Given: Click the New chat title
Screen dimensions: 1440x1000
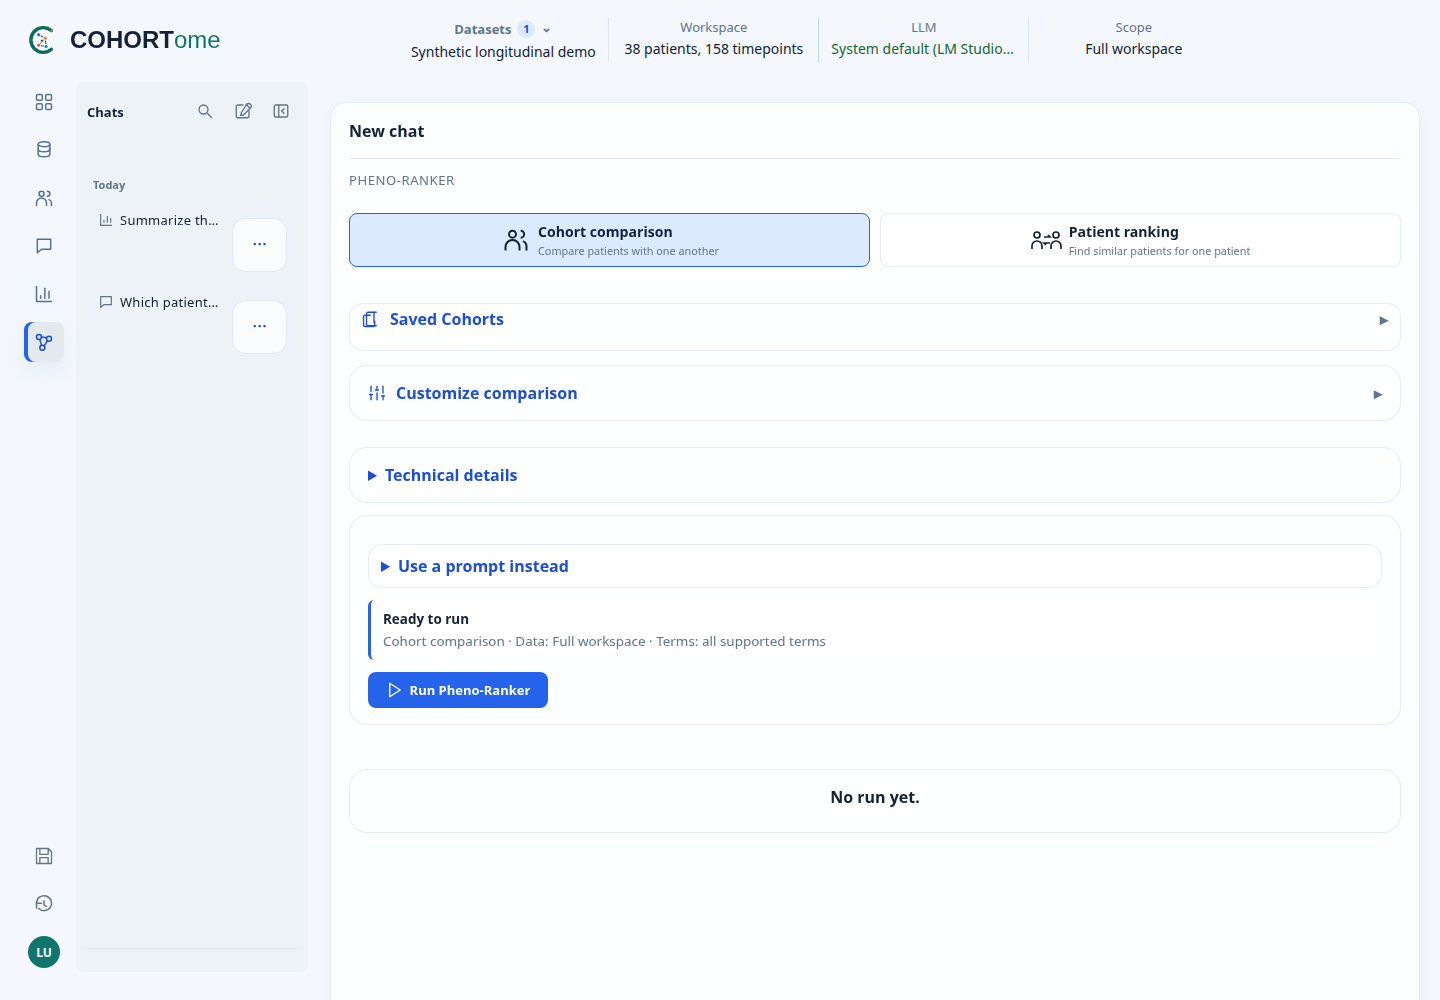Looking at the screenshot, I should [x=387, y=131].
